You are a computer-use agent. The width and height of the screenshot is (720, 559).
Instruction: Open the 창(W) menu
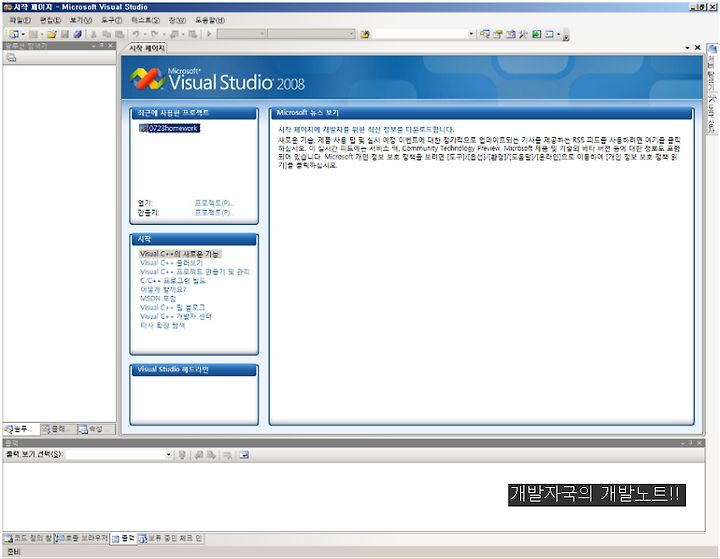pos(177,20)
